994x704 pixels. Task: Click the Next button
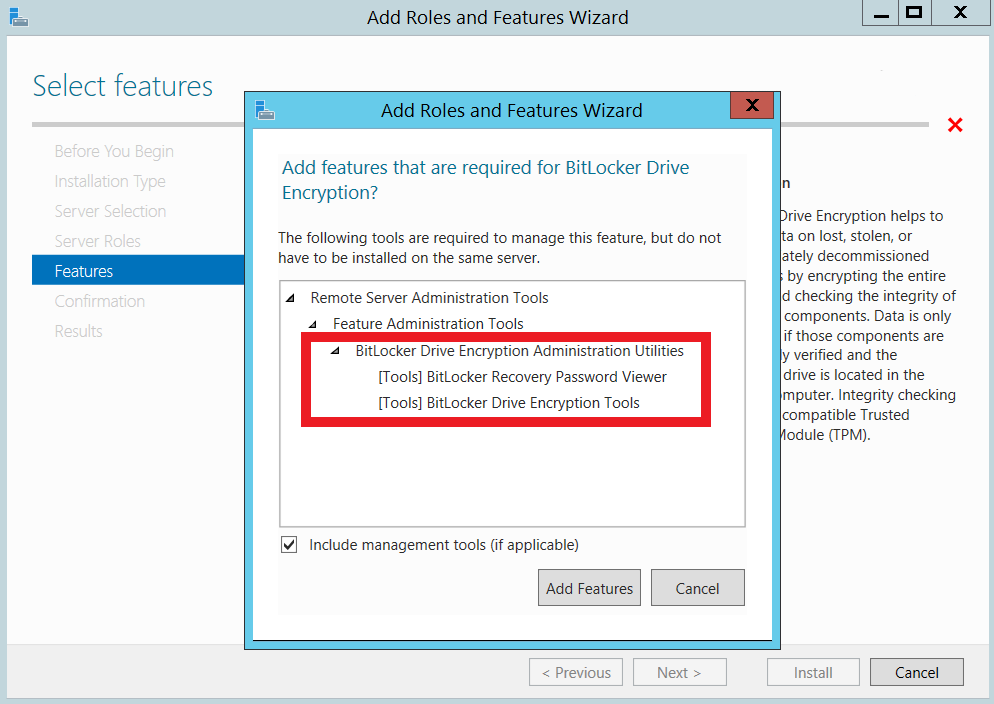(x=679, y=672)
